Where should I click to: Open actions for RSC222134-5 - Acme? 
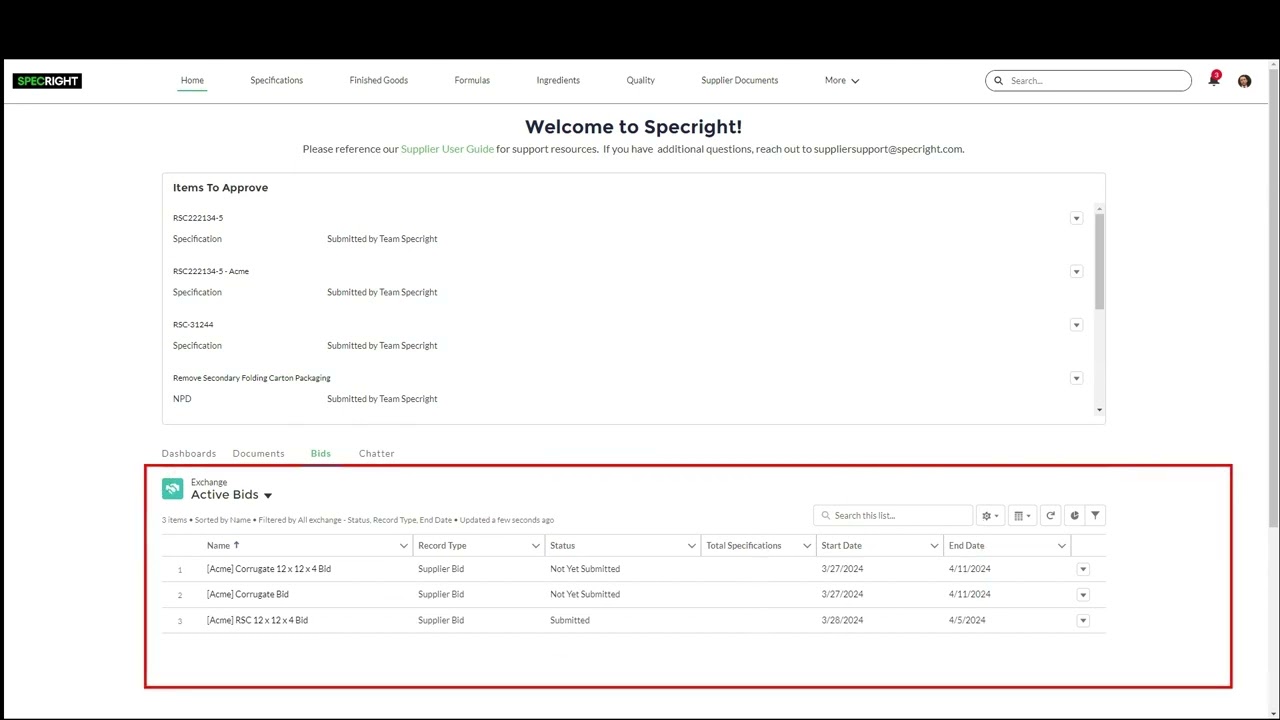point(1076,272)
